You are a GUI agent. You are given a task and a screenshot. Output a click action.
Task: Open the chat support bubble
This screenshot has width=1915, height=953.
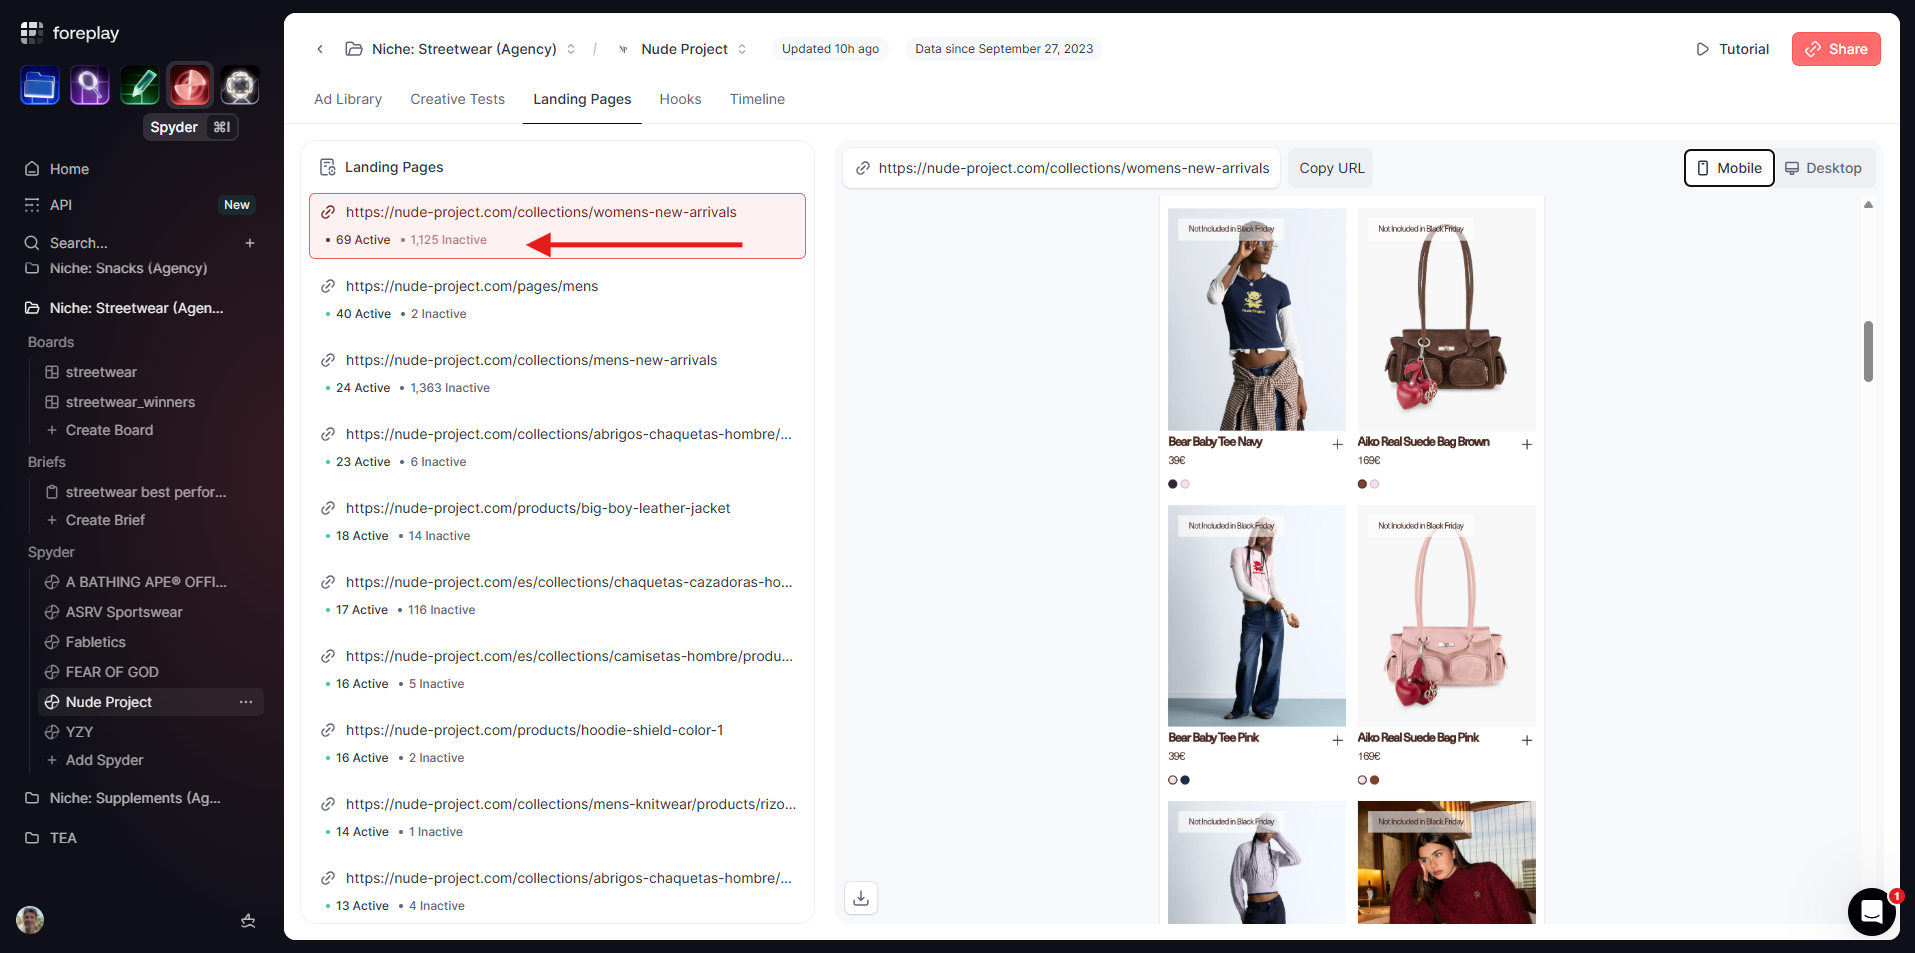1872,912
